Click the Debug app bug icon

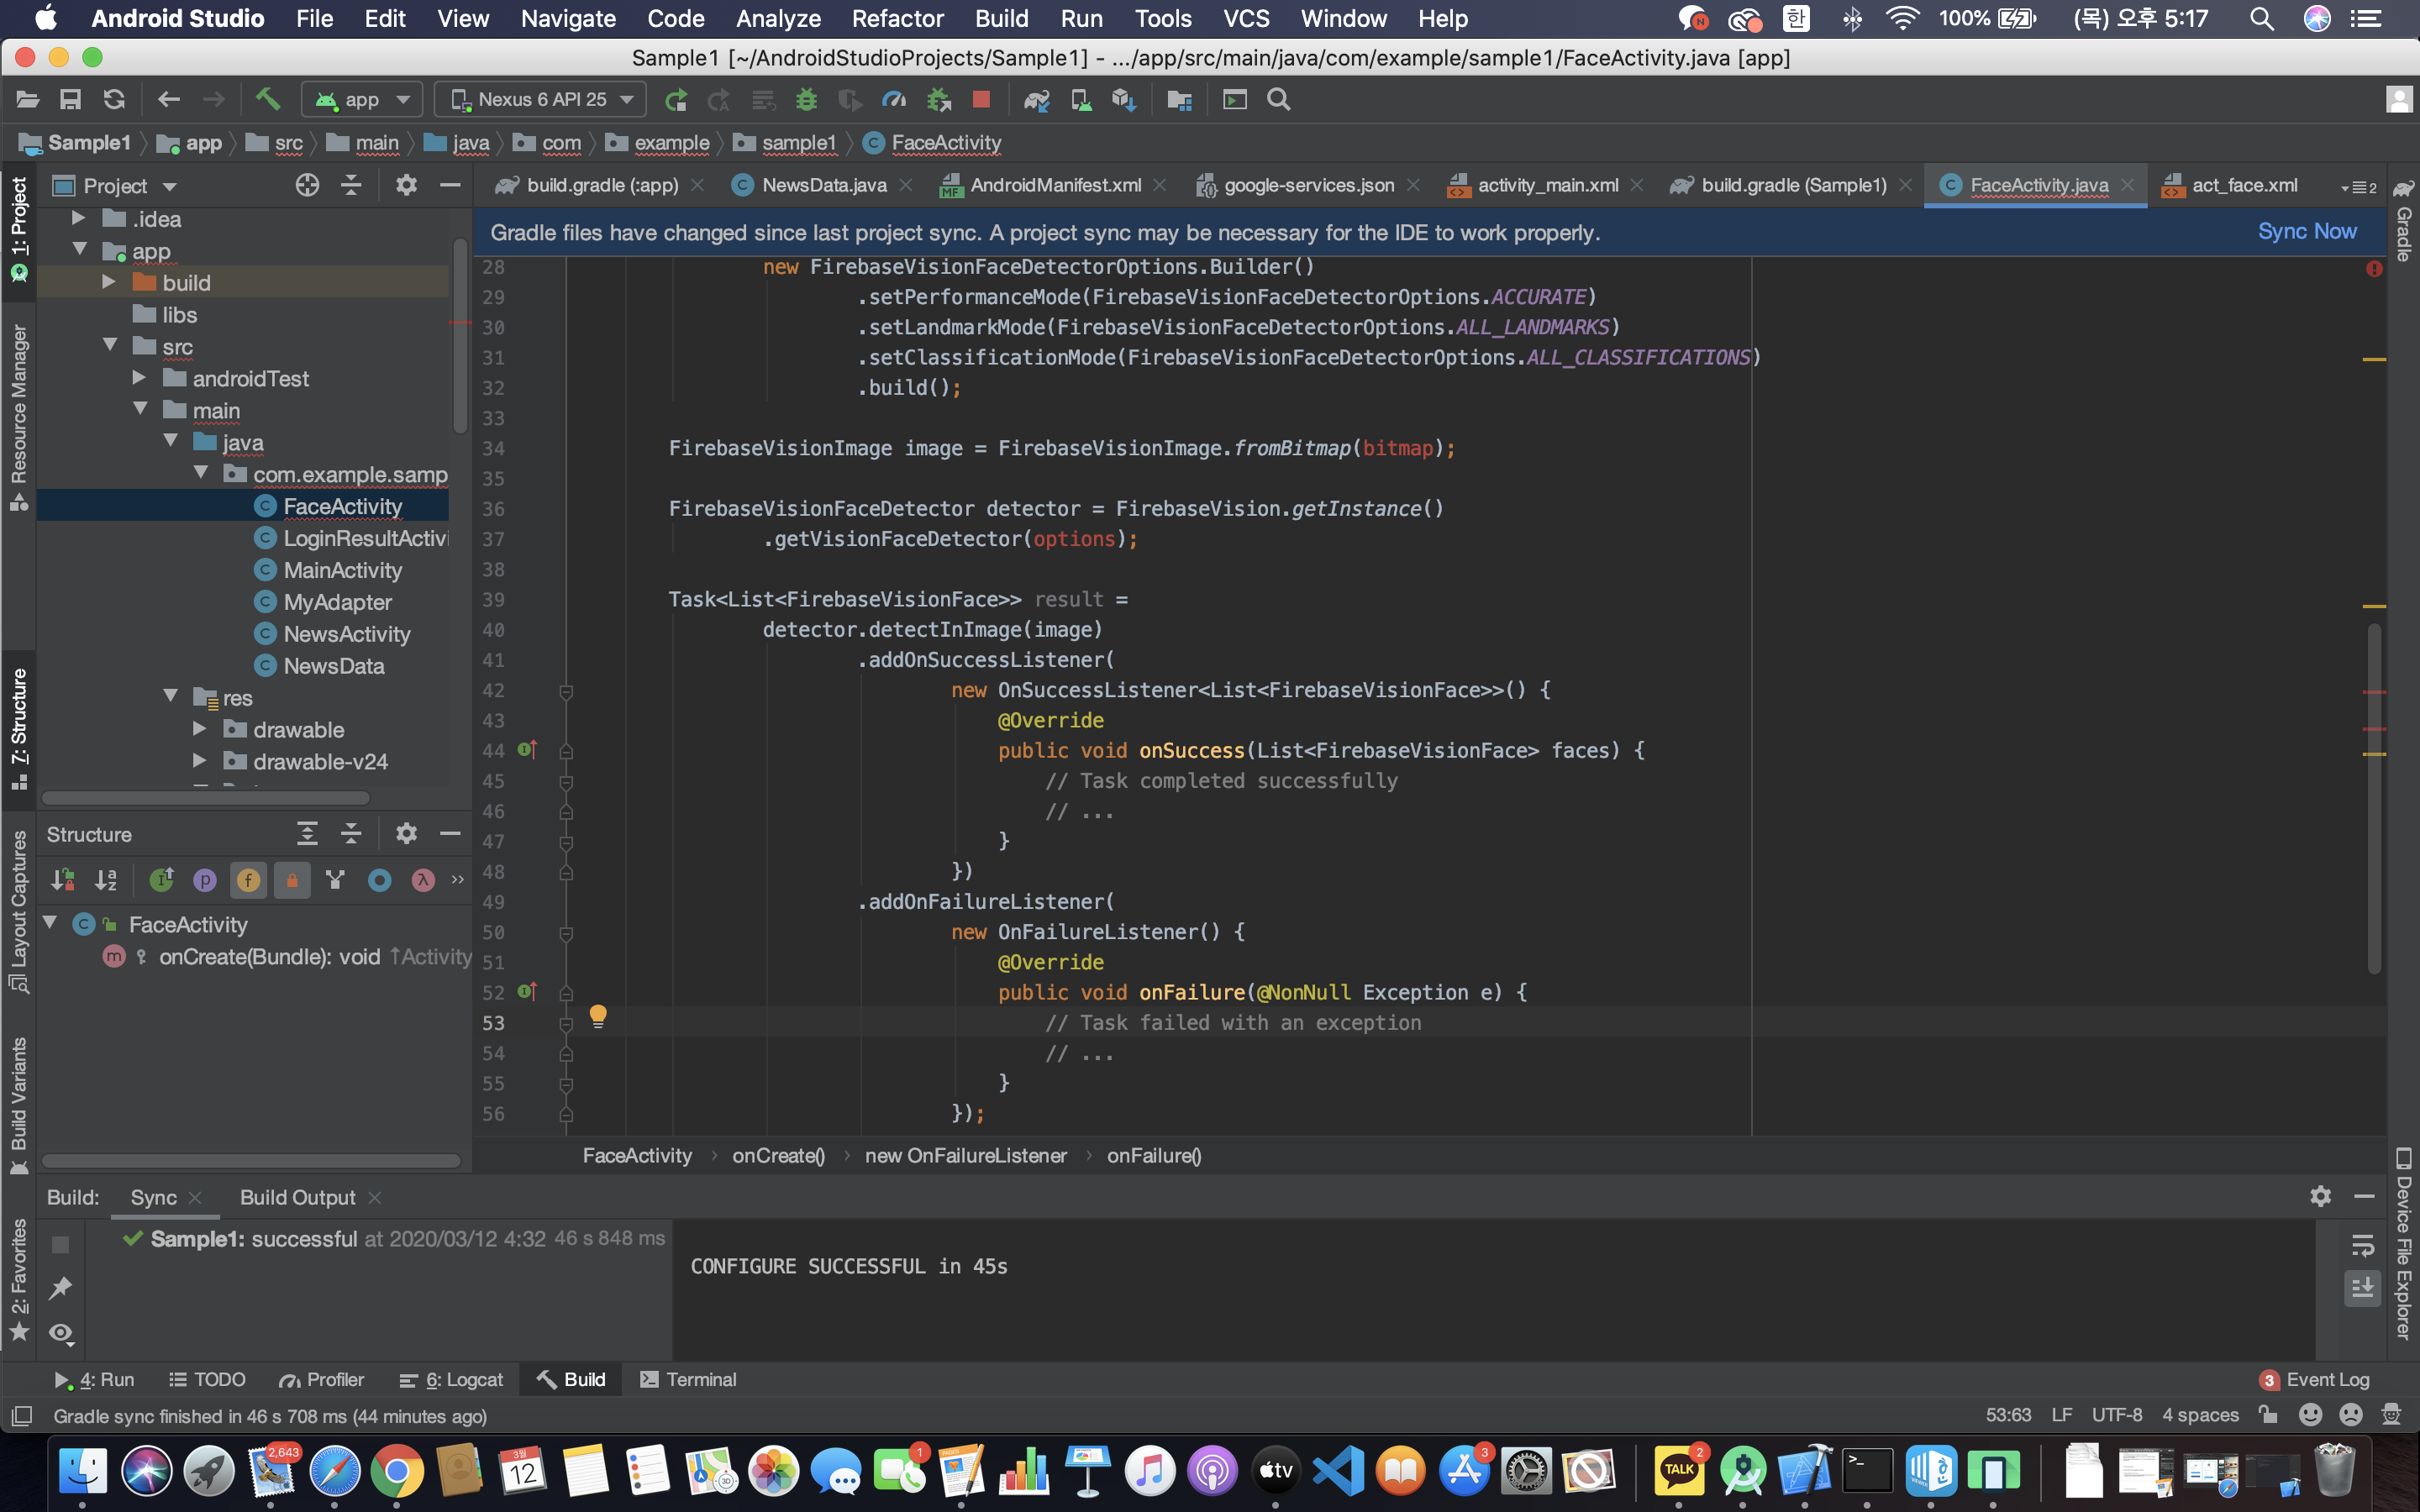806,99
